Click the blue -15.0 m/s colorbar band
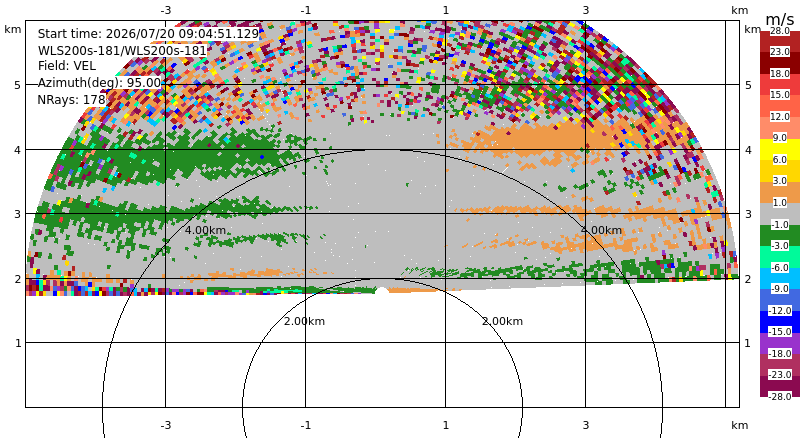800x438 pixels. tap(780, 322)
